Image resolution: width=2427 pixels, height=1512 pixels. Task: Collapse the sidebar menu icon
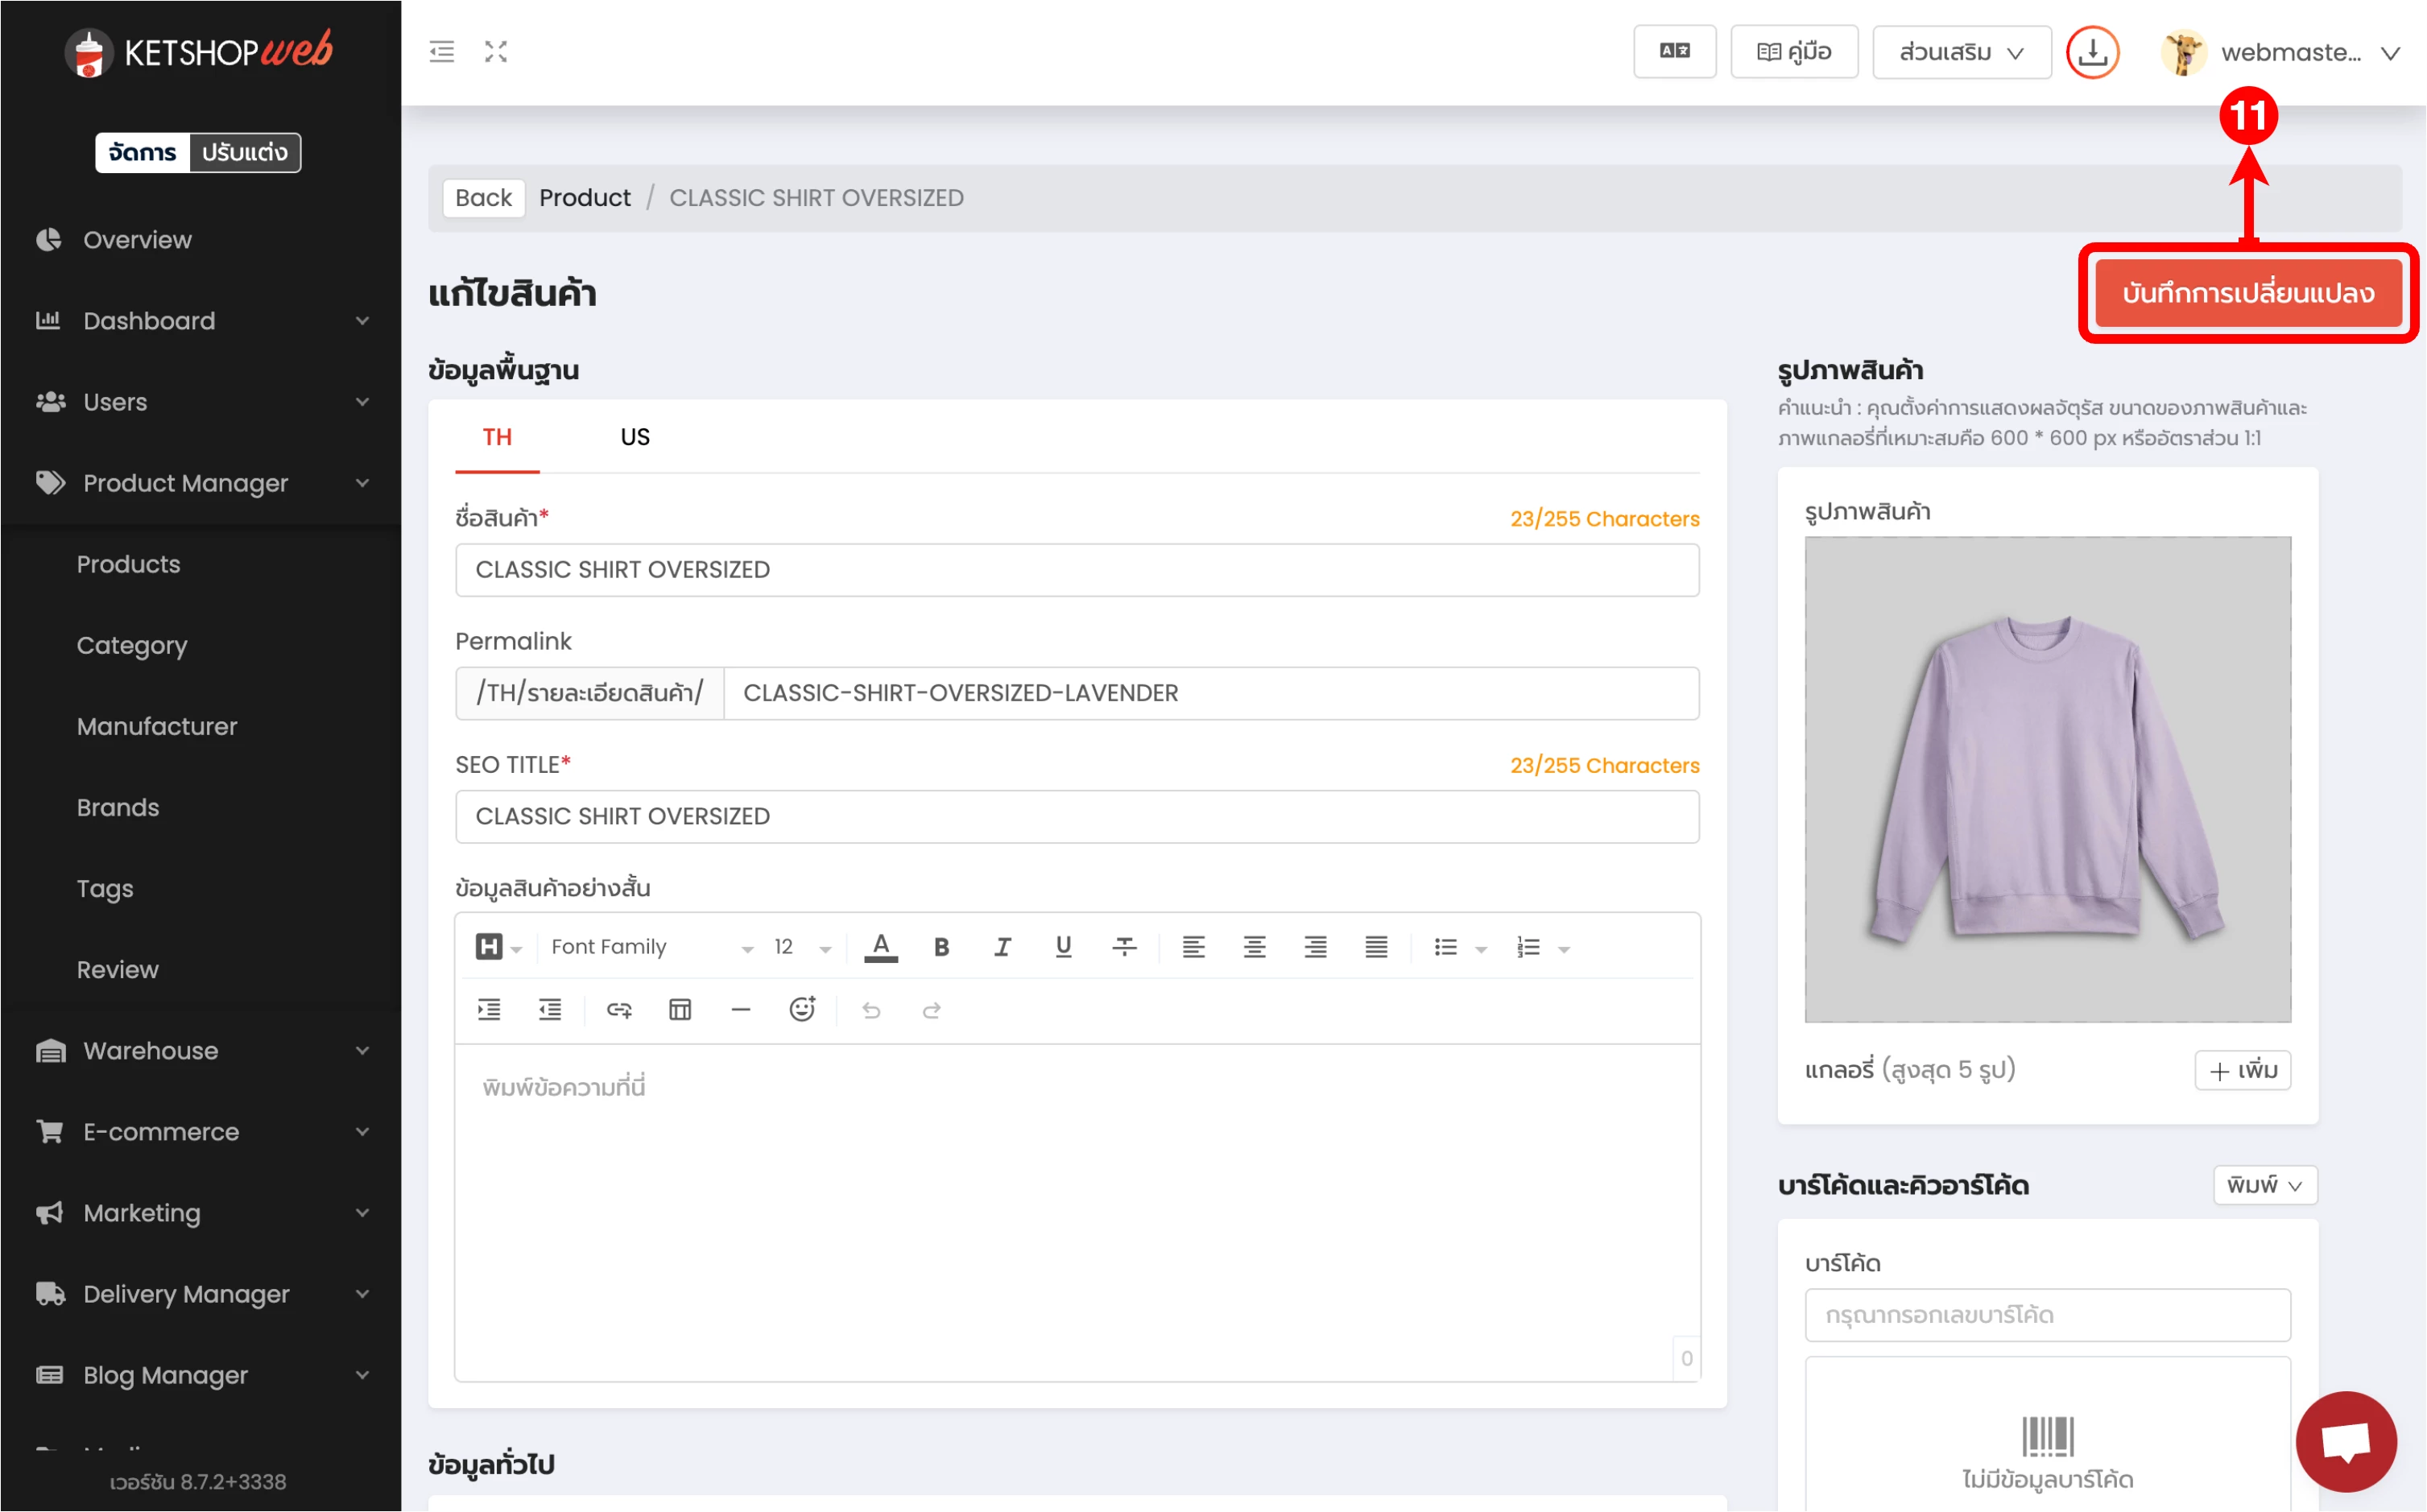pyautogui.click(x=442, y=52)
